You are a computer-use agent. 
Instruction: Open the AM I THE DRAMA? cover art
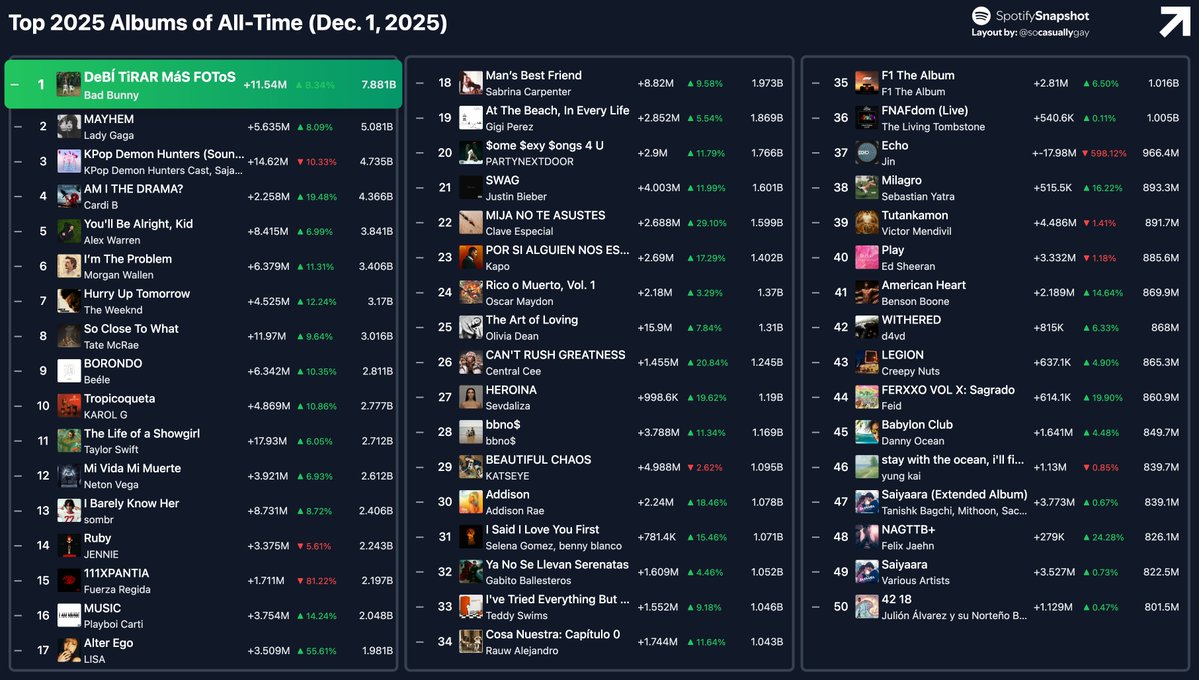click(x=69, y=197)
